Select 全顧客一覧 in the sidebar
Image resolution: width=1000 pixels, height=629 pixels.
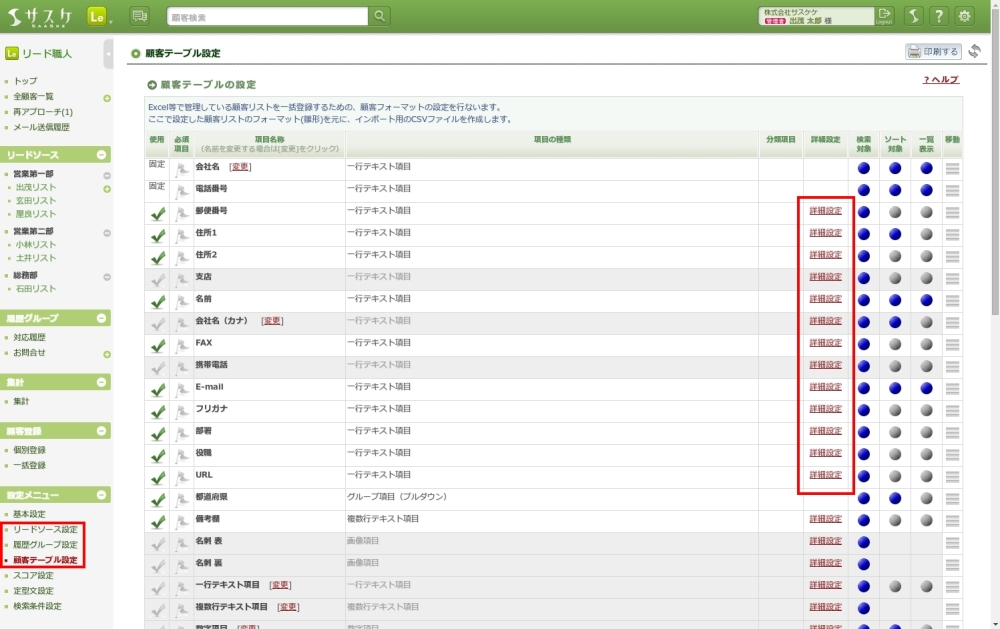(33, 97)
